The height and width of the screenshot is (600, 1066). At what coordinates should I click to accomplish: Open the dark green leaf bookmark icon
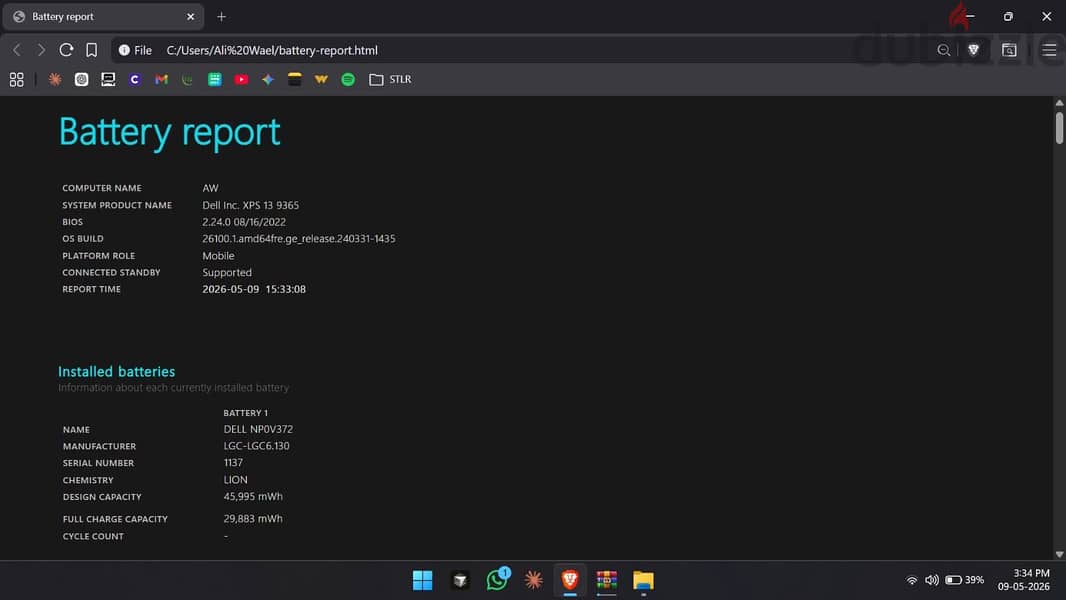pos(188,80)
